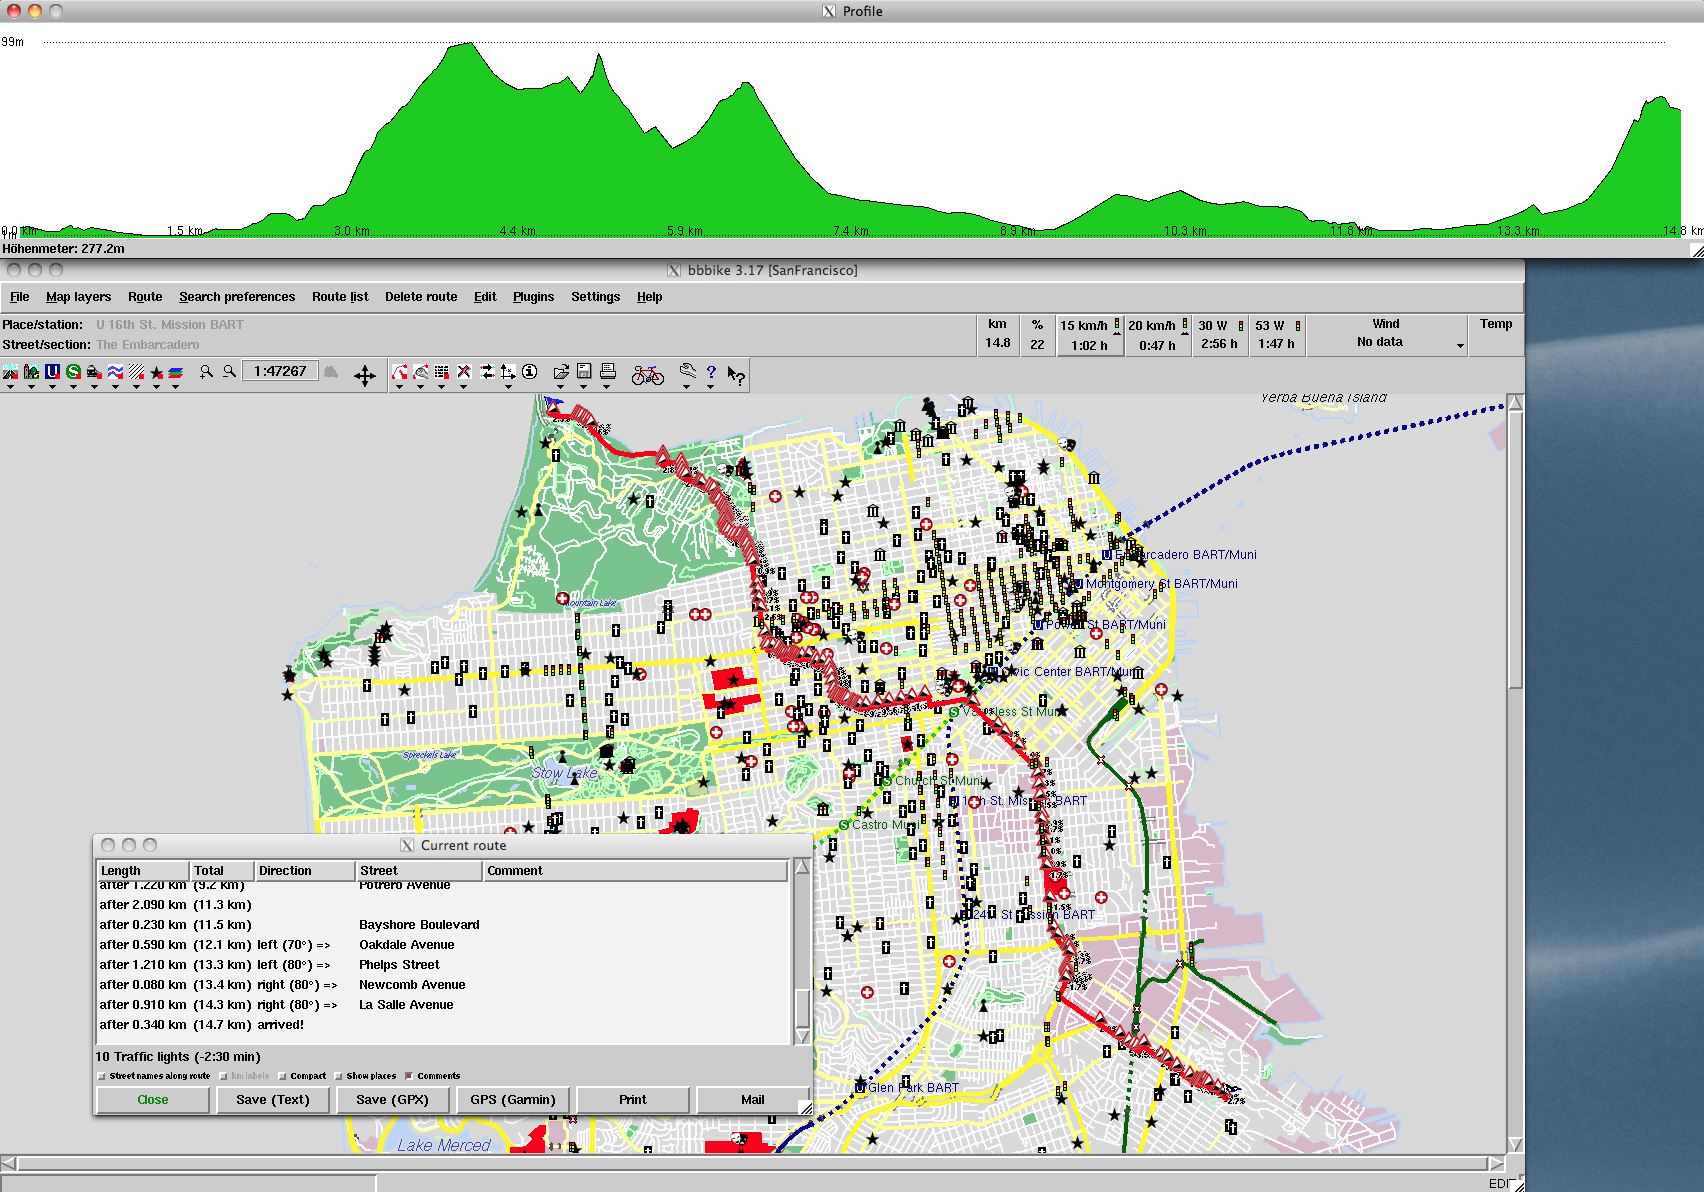This screenshot has width=1704, height=1192.
Task: Click Print button in Current route window
Action: pos(632,1099)
